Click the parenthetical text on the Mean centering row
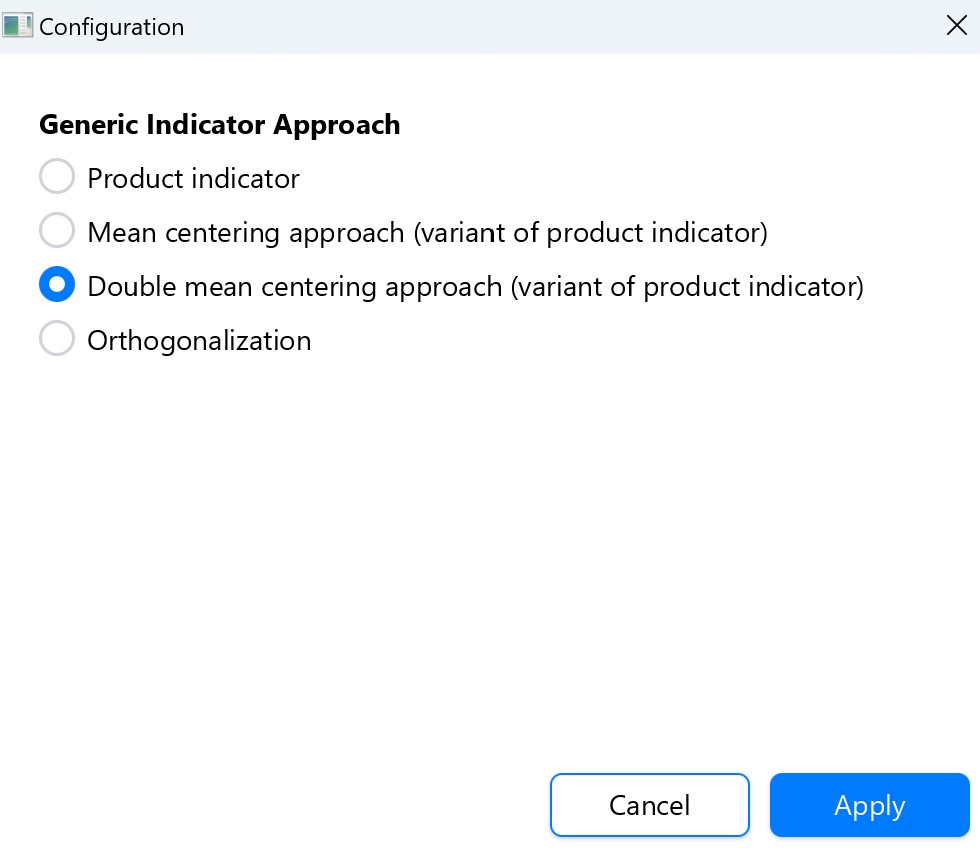Image resolution: width=980 pixels, height=848 pixels. point(590,233)
